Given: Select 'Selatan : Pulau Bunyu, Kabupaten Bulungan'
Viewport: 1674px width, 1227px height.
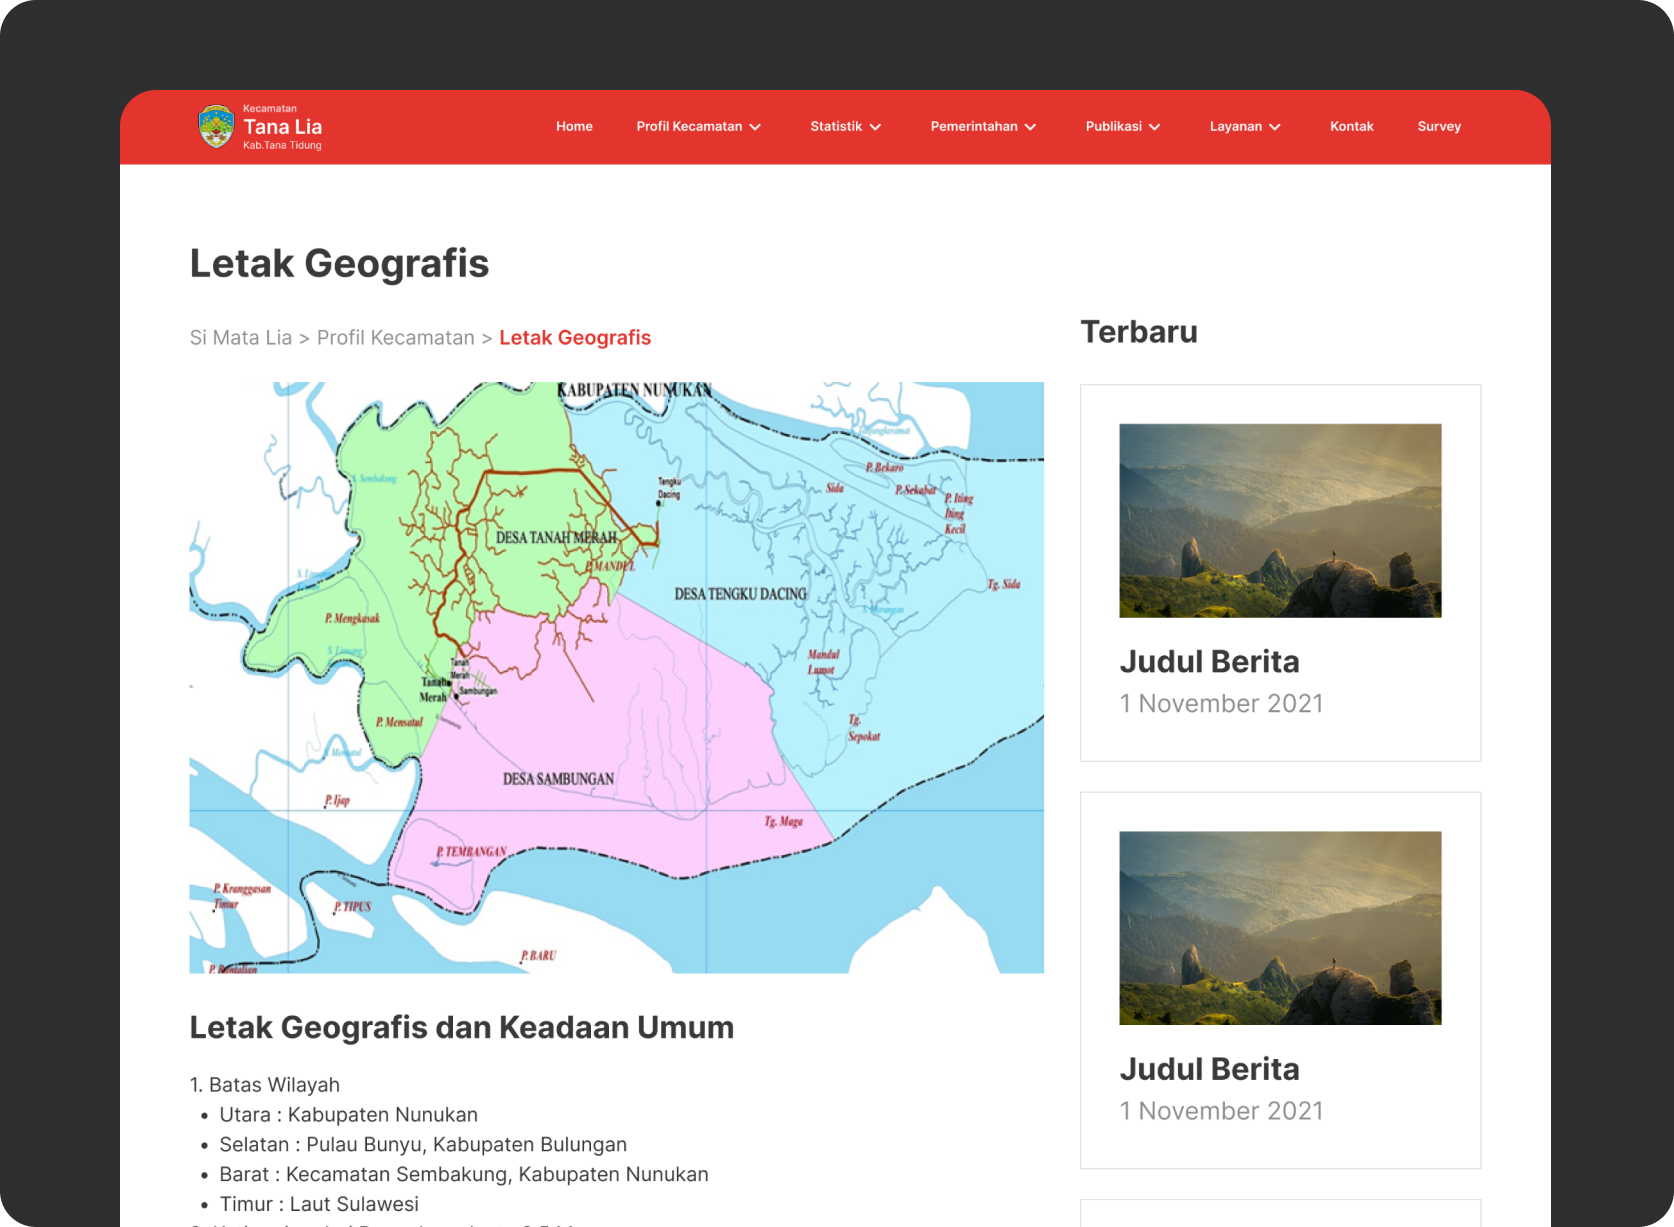Looking at the screenshot, I should pos(423,1145).
